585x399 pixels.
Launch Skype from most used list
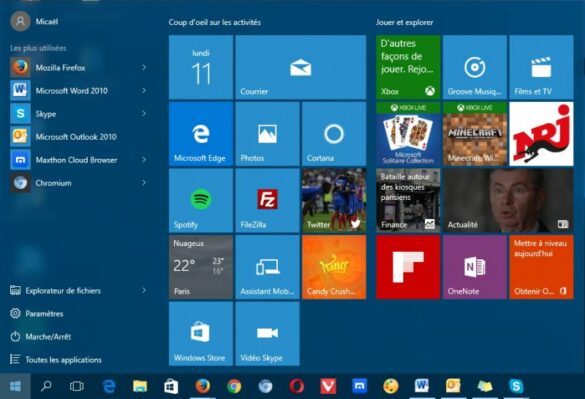point(78,113)
